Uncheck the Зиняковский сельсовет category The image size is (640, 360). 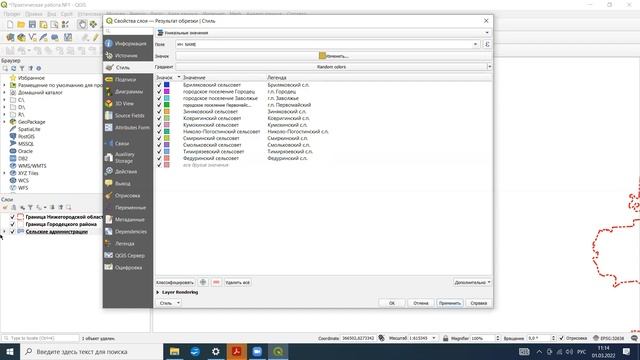click(159, 111)
